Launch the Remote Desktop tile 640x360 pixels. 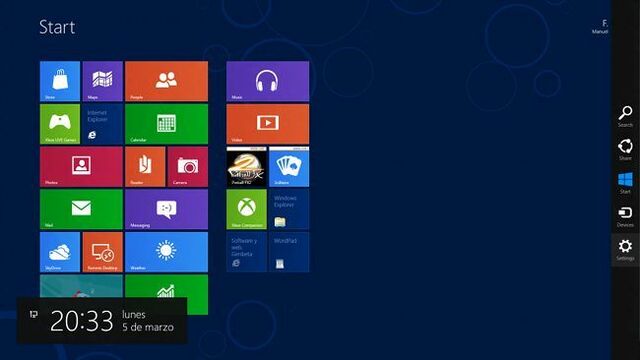pyautogui.click(x=102, y=252)
